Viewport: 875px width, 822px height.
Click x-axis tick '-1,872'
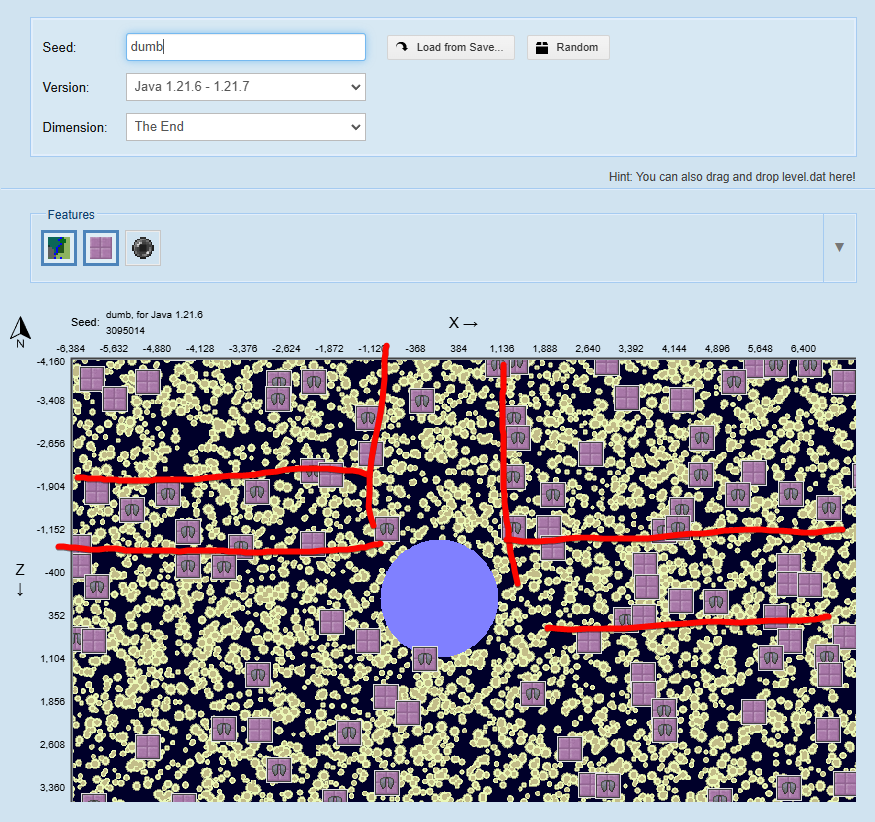pyautogui.click(x=329, y=349)
